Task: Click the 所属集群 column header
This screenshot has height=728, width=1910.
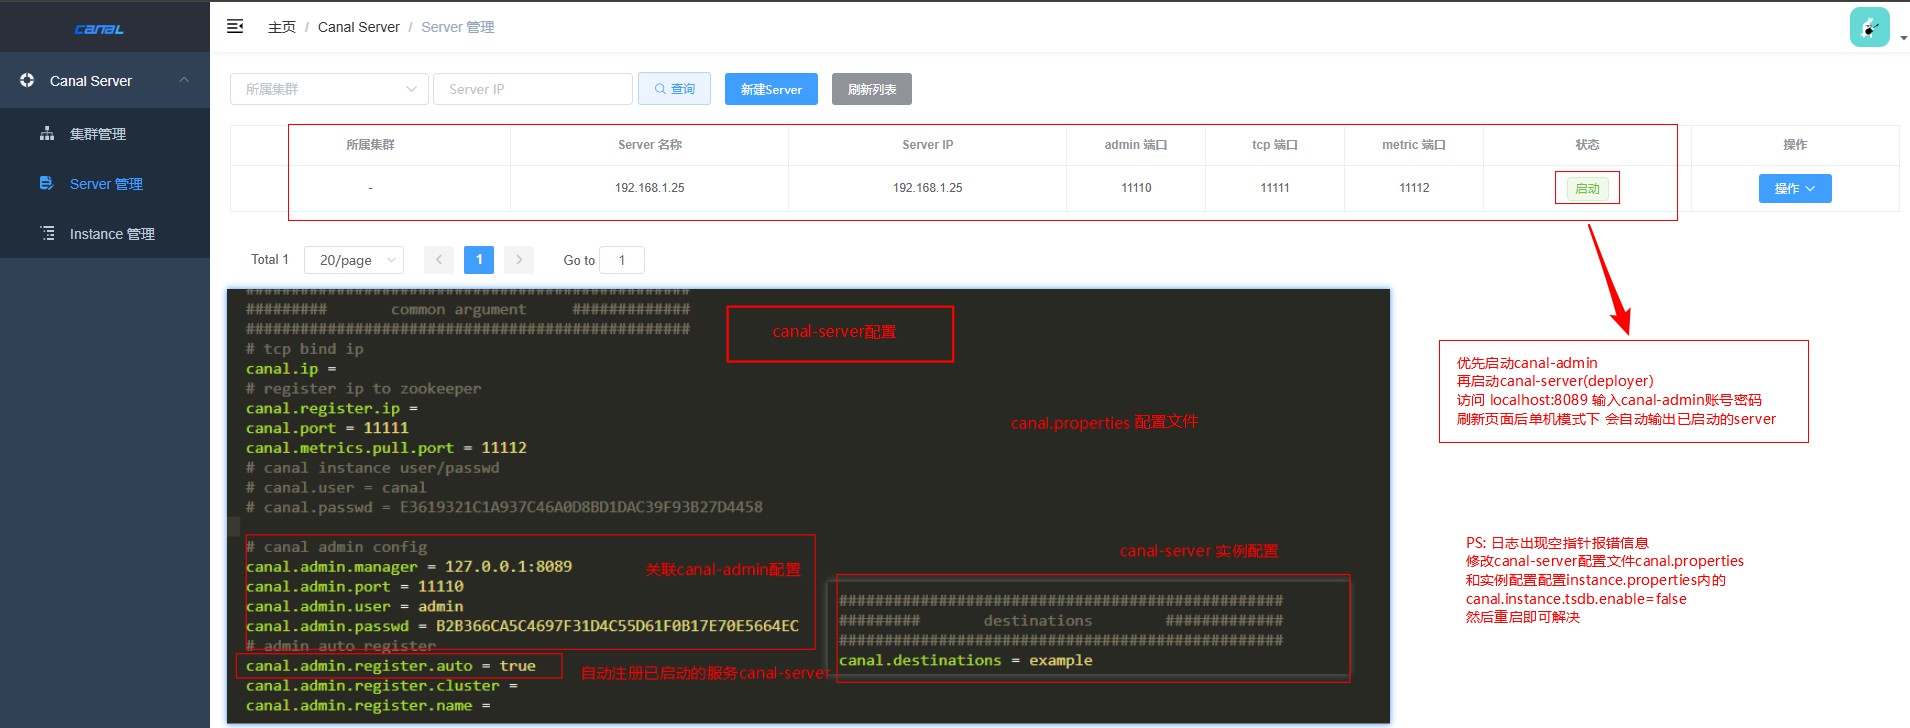Action: coord(370,145)
